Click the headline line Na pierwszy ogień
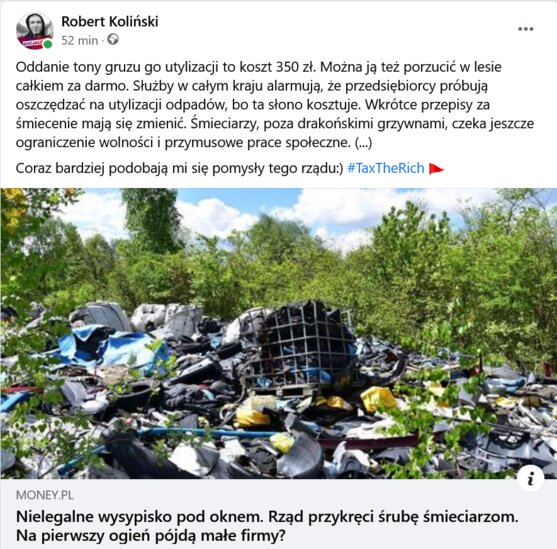Image resolution: width=557 pixels, height=549 pixels. pyautogui.click(x=151, y=535)
